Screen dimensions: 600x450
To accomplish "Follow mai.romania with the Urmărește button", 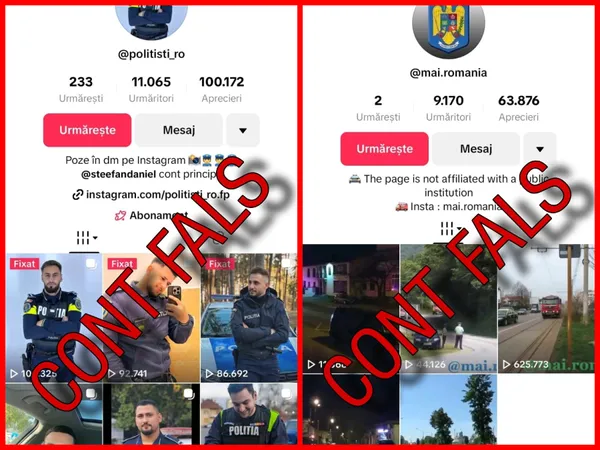I will pos(385,149).
